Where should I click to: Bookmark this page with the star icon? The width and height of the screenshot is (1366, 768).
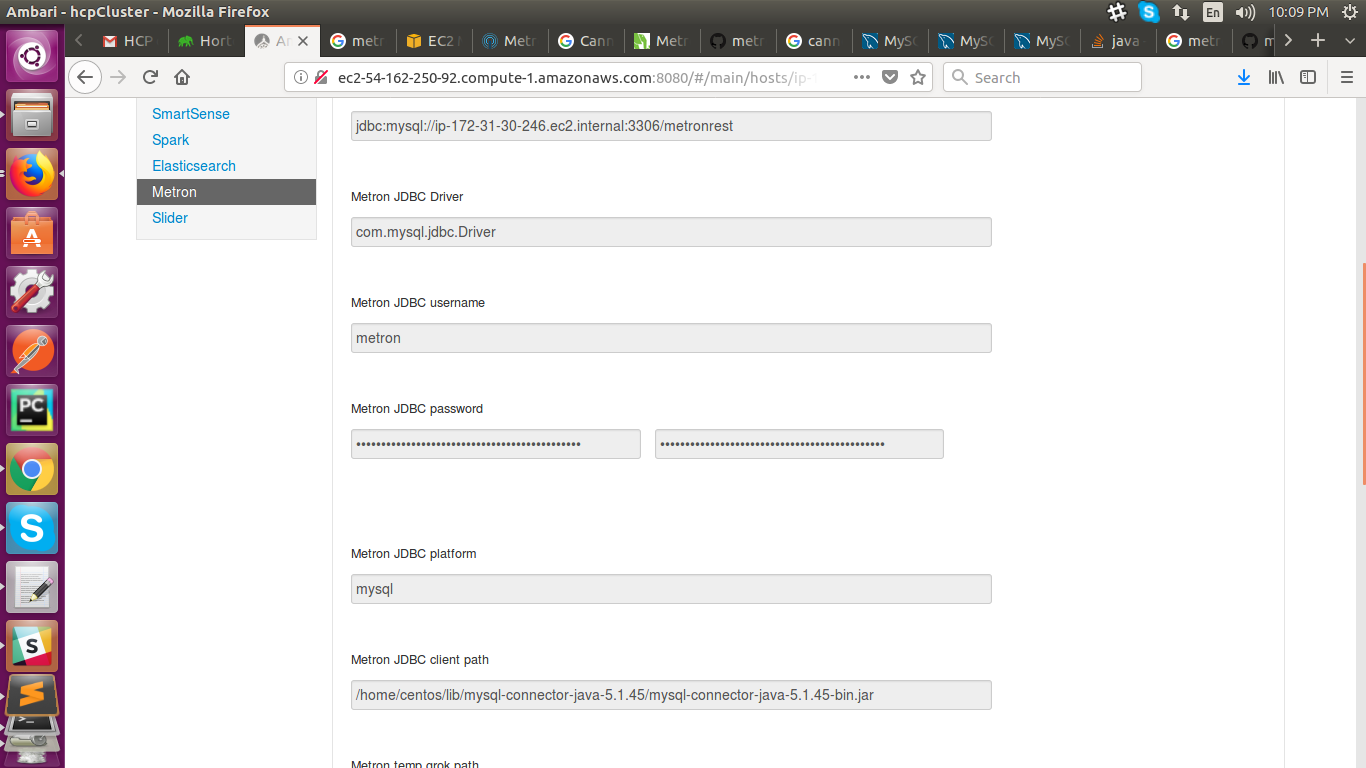[918, 77]
